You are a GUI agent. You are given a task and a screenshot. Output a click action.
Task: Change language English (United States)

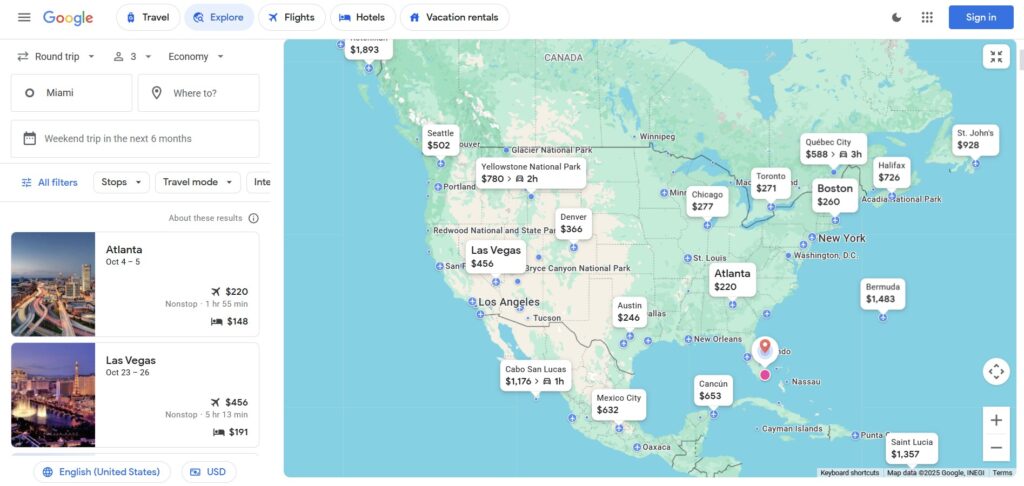tap(102, 472)
